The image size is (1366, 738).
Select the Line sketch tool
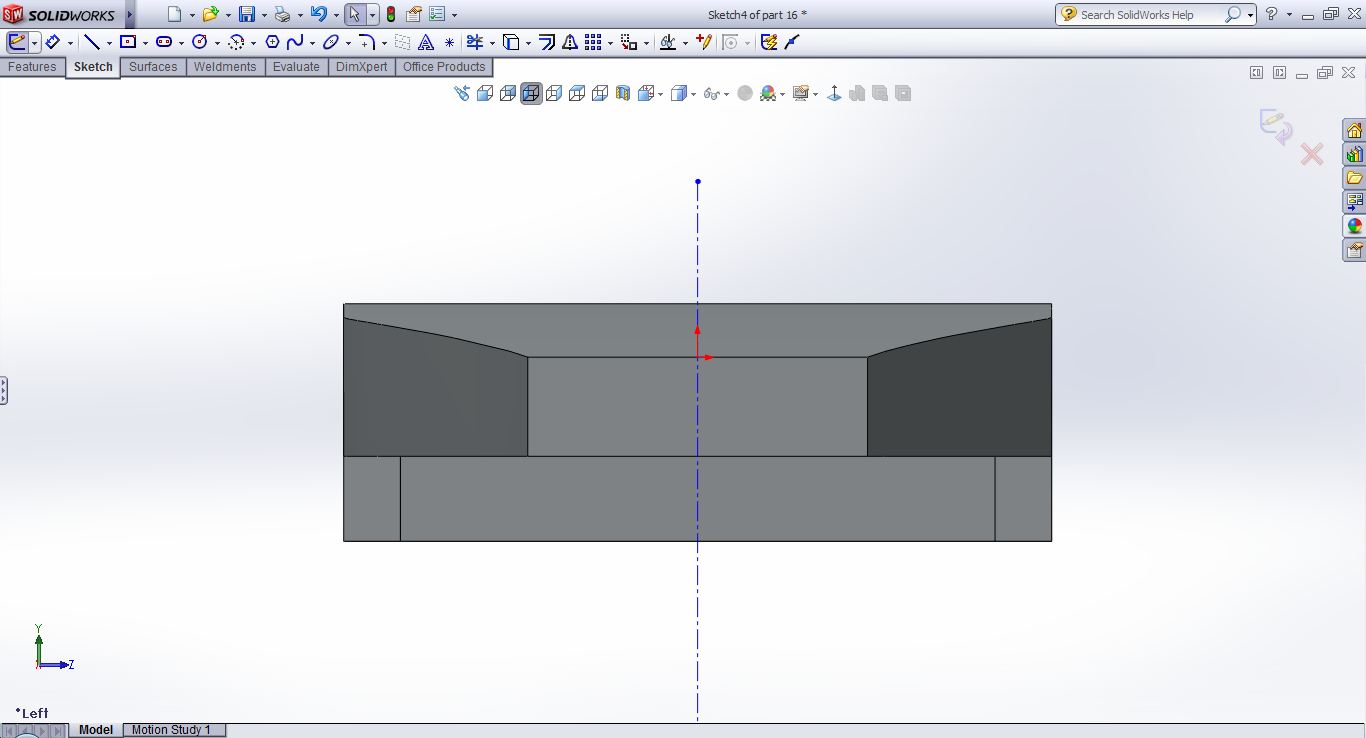(x=91, y=42)
